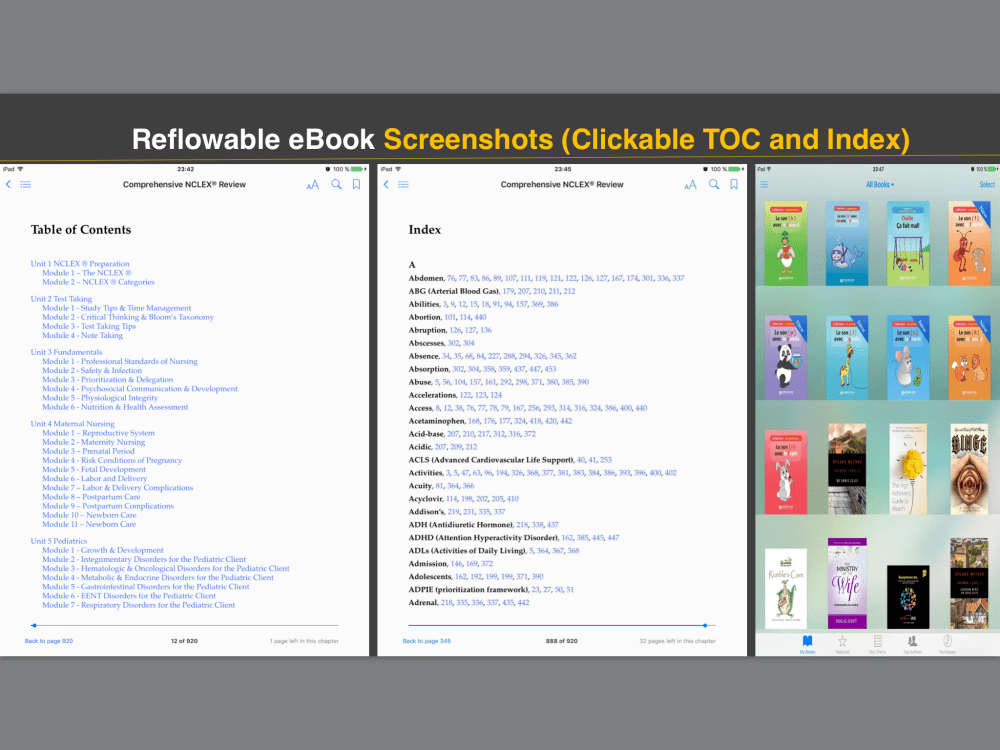Open the panda cover book
This screenshot has width=1000, height=750.
(785, 357)
